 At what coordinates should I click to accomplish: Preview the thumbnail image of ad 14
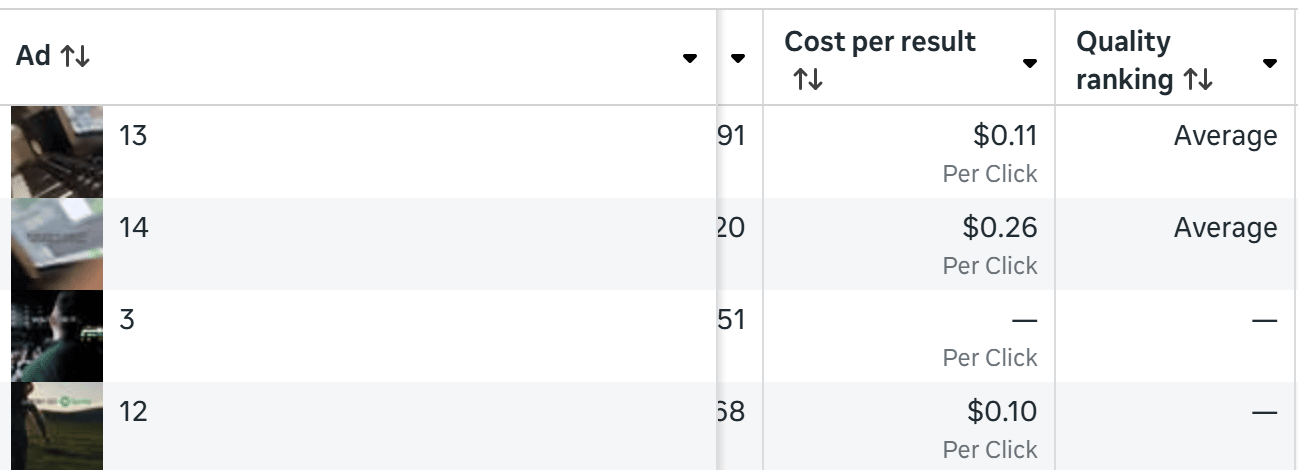click(57, 243)
